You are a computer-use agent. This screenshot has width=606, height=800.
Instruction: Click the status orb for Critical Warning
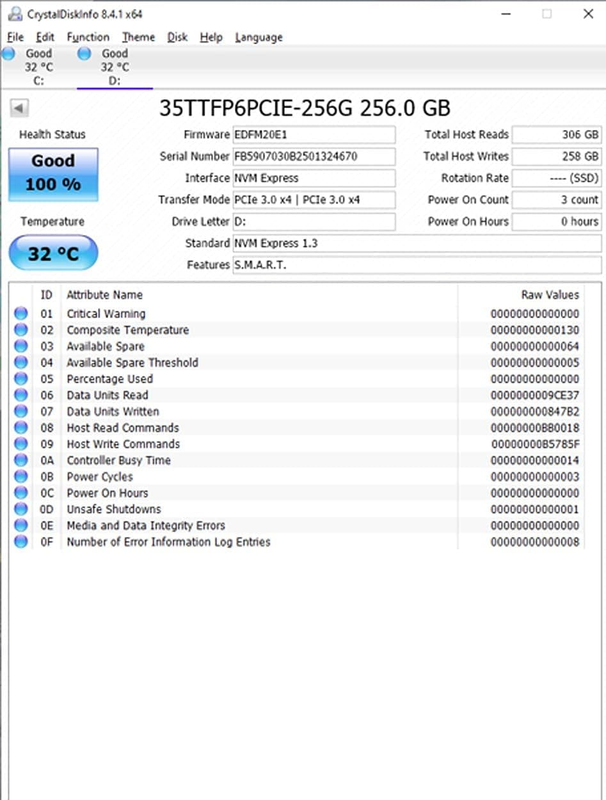[x=21, y=314]
